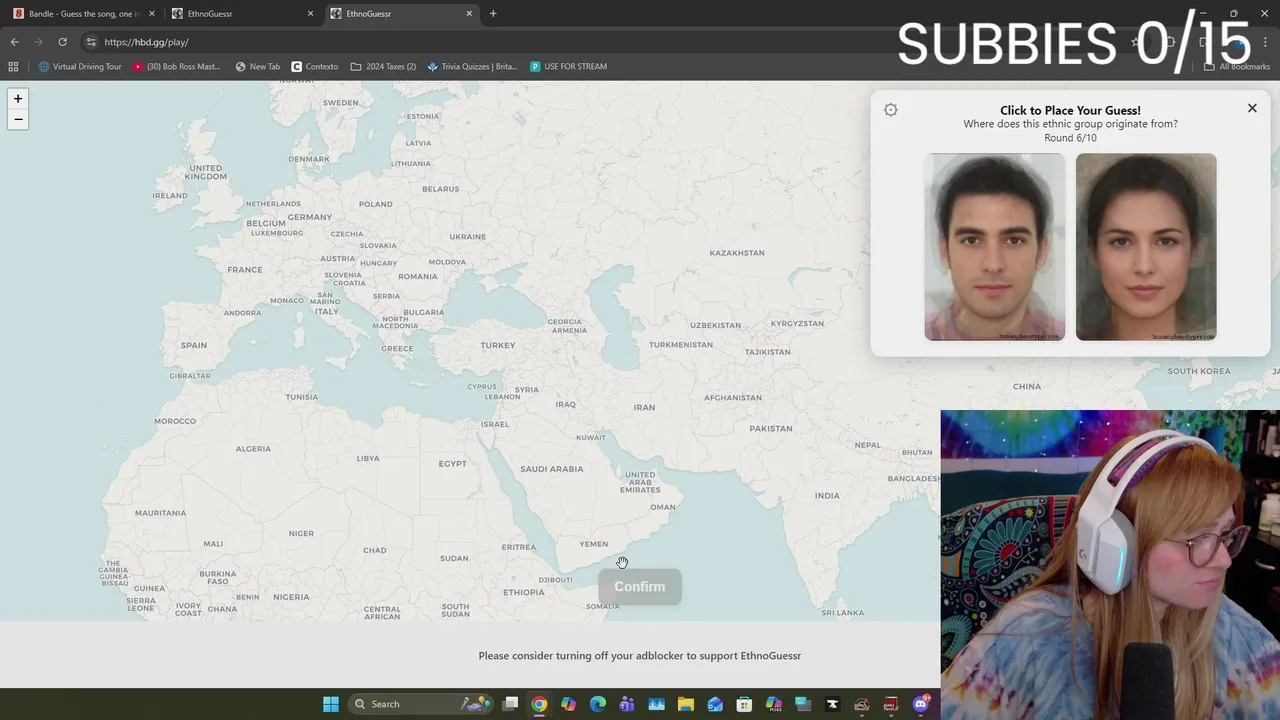1280x720 pixels.
Task: Expand the 2024 Taxes bookmark folder
Action: point(383,67)
